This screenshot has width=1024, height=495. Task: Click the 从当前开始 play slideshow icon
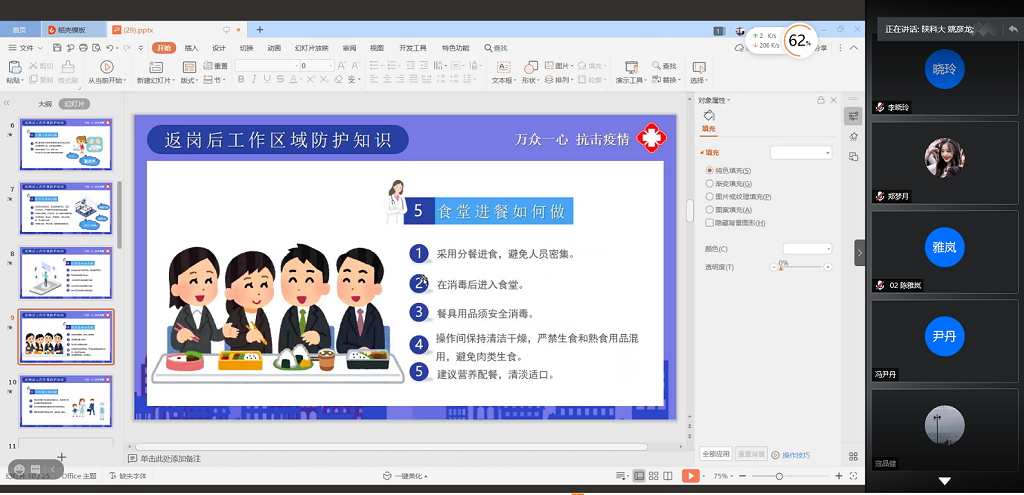click(105, 67)
